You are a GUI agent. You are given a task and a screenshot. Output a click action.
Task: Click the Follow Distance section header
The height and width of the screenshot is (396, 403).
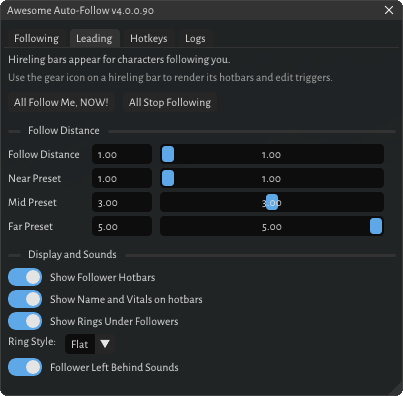pyautogui.click(x=64, y=130)
